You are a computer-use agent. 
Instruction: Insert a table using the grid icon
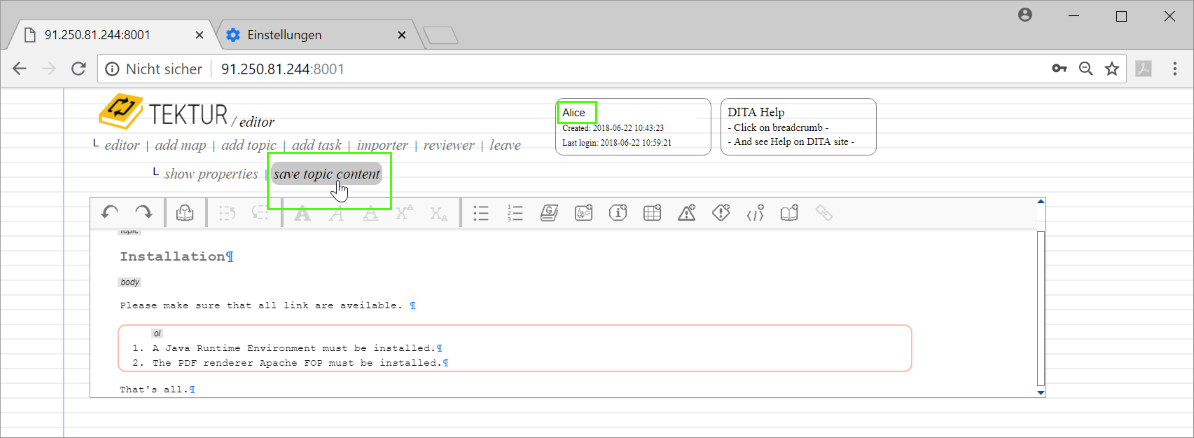(x=652, y=212)
